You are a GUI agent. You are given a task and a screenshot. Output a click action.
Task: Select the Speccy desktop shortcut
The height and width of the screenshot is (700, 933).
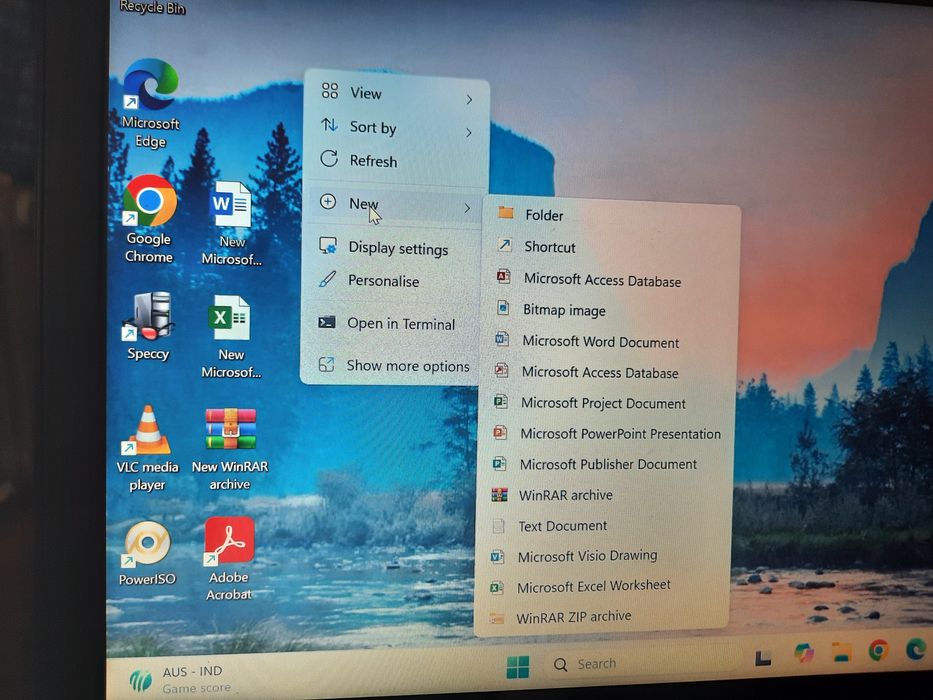coord(148,326)
